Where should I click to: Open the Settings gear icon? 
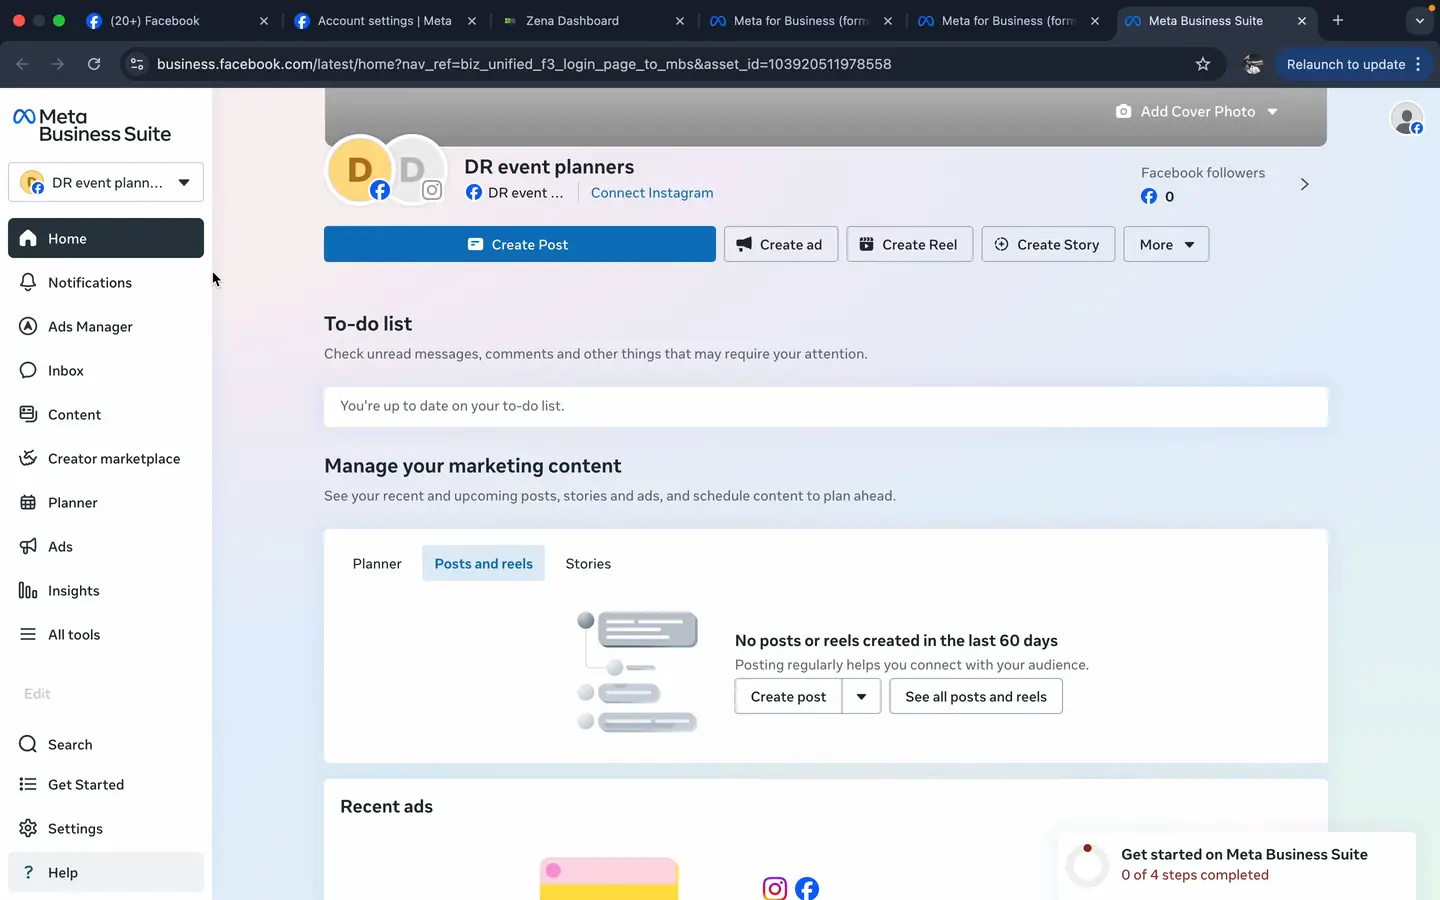coord(28,828)
